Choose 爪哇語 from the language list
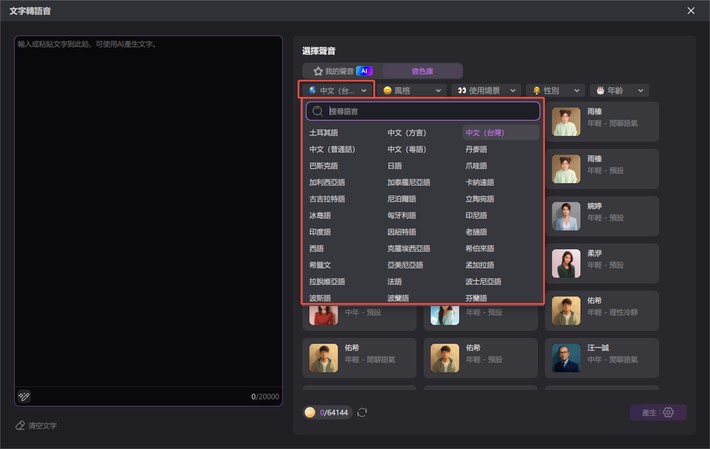Screen dimensions: 710x449 coord(476,166)
